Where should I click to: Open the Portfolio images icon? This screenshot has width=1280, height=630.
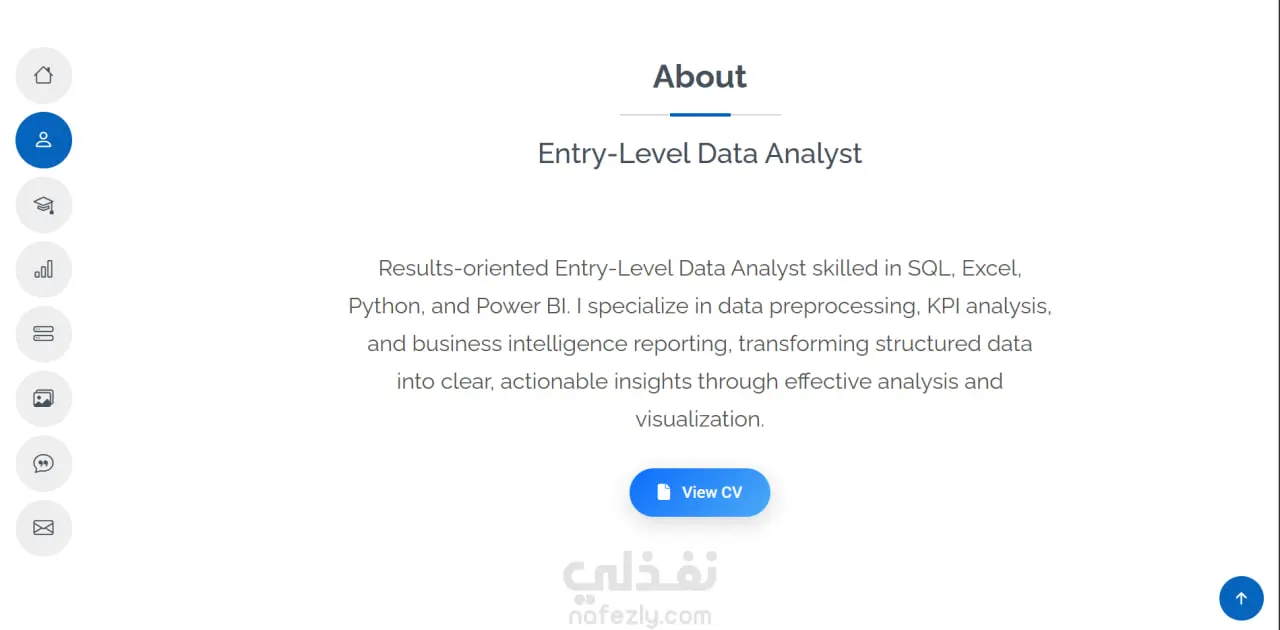pyautogui.click(x=43, y=399)
